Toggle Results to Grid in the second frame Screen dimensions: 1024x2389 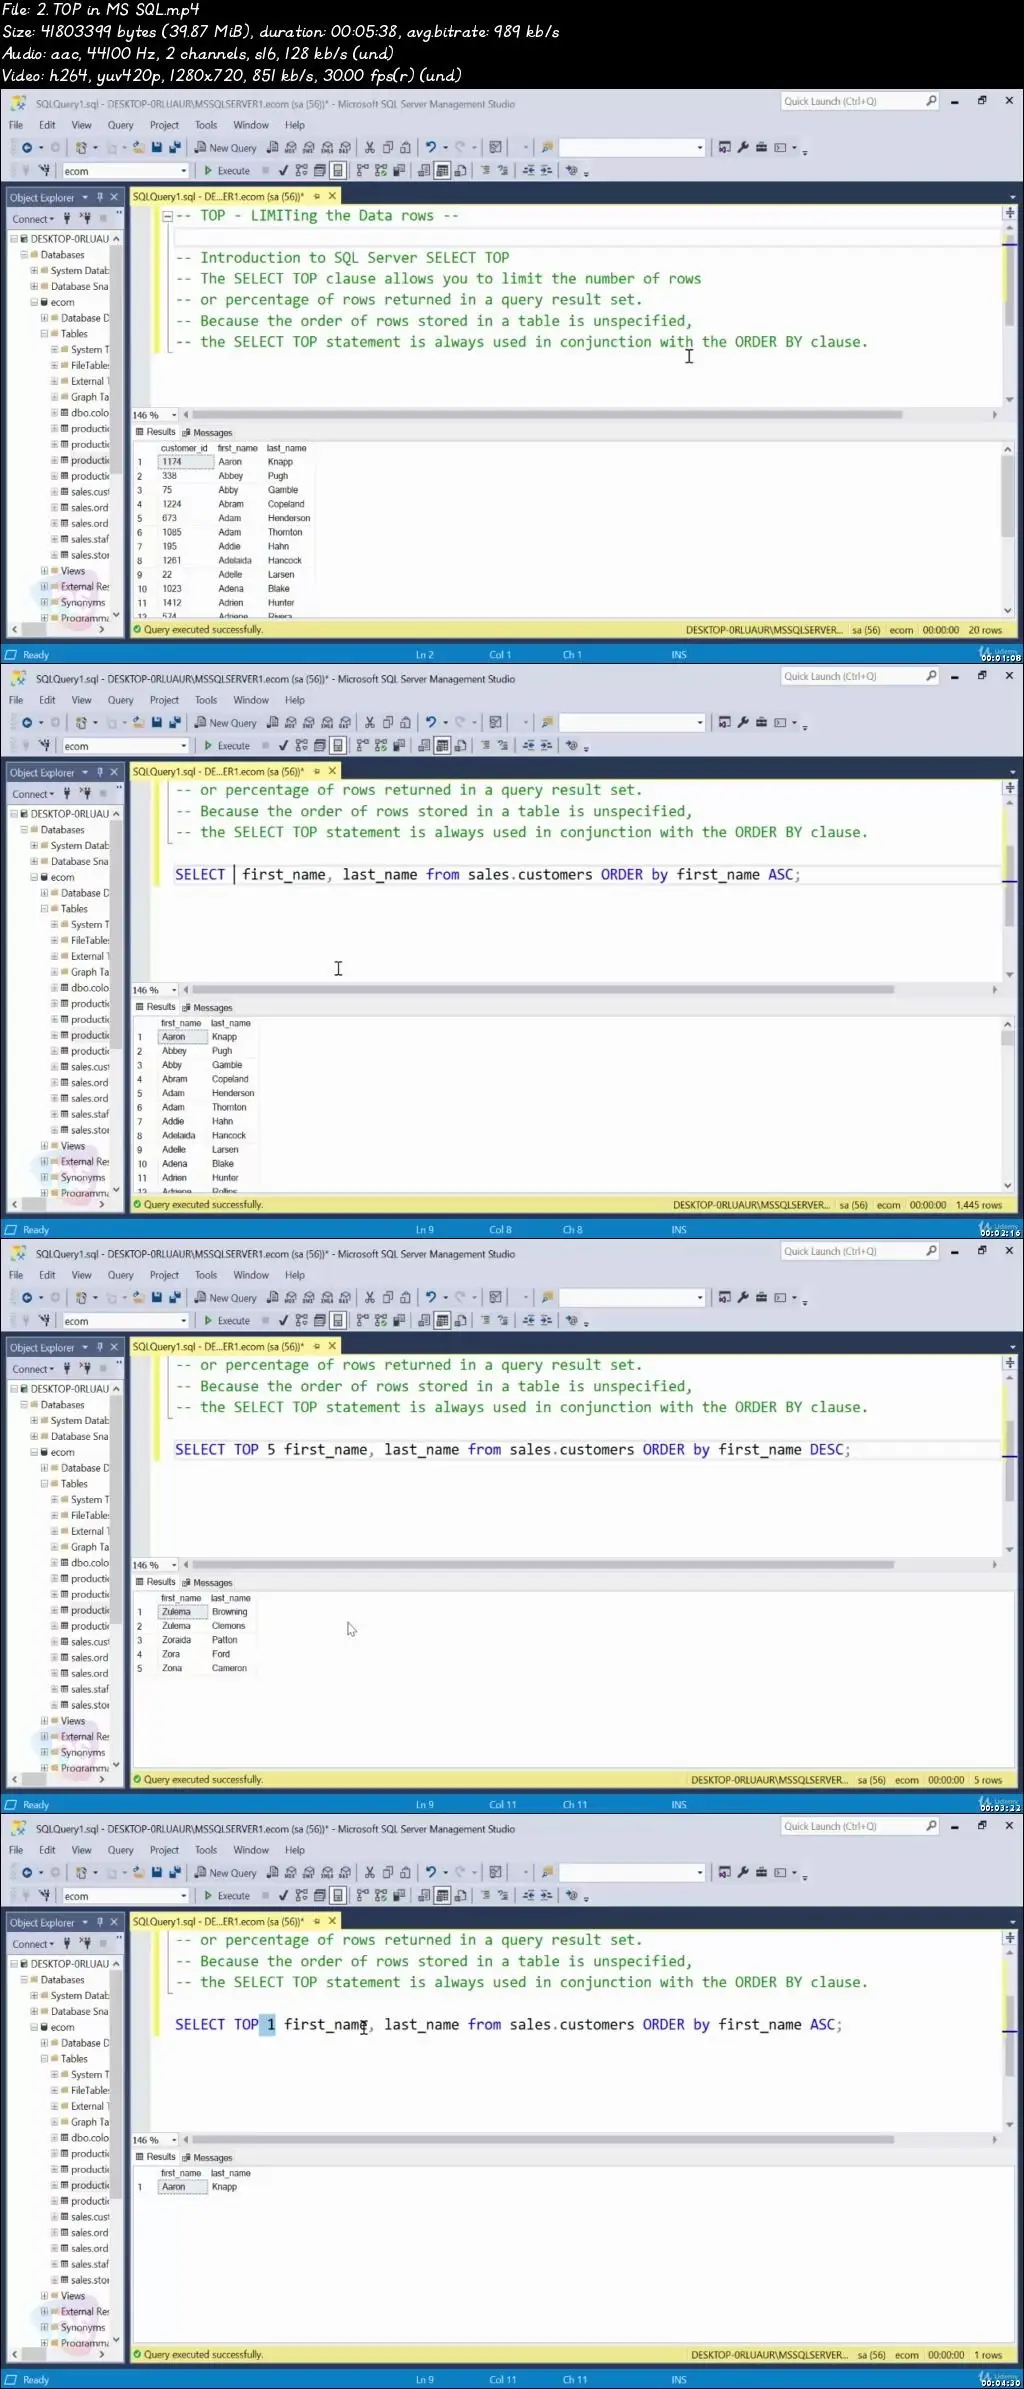click(442, 746)
